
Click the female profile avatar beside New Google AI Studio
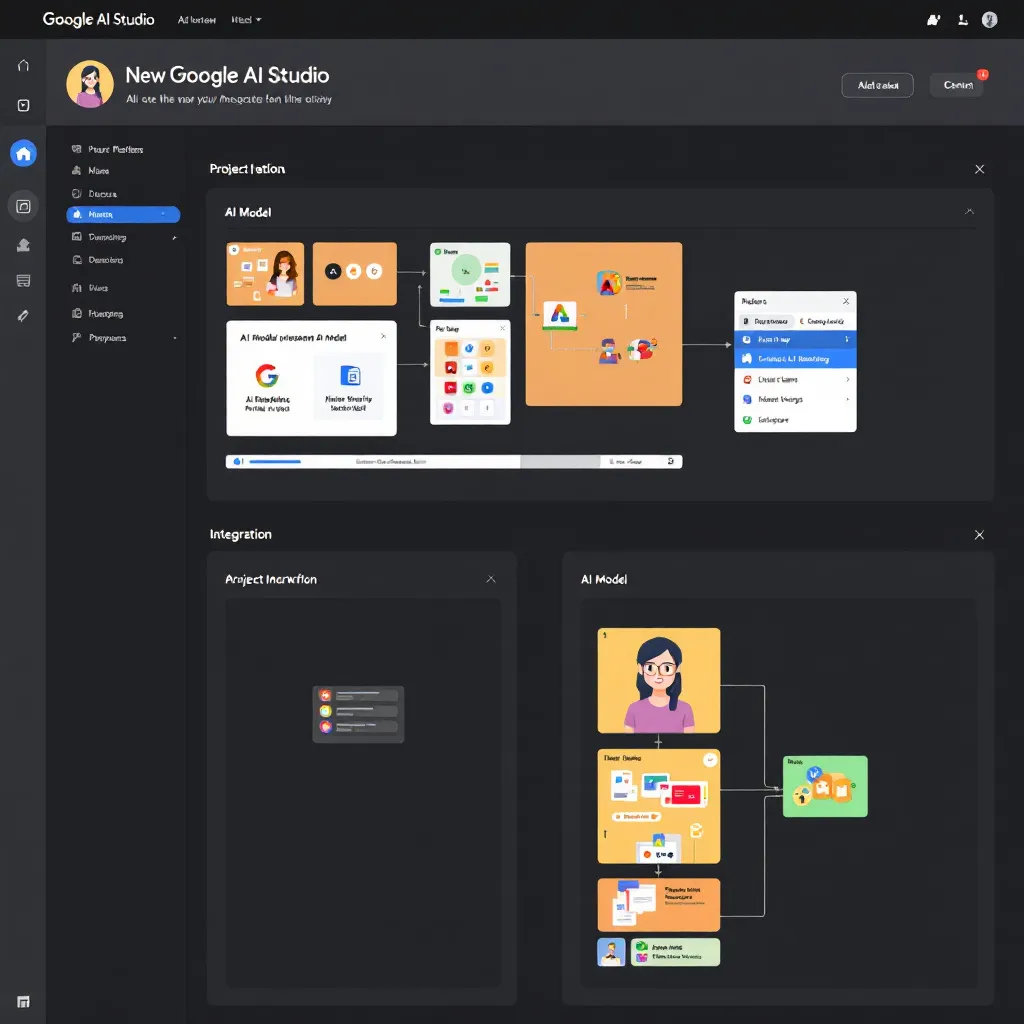coord(90,84)
